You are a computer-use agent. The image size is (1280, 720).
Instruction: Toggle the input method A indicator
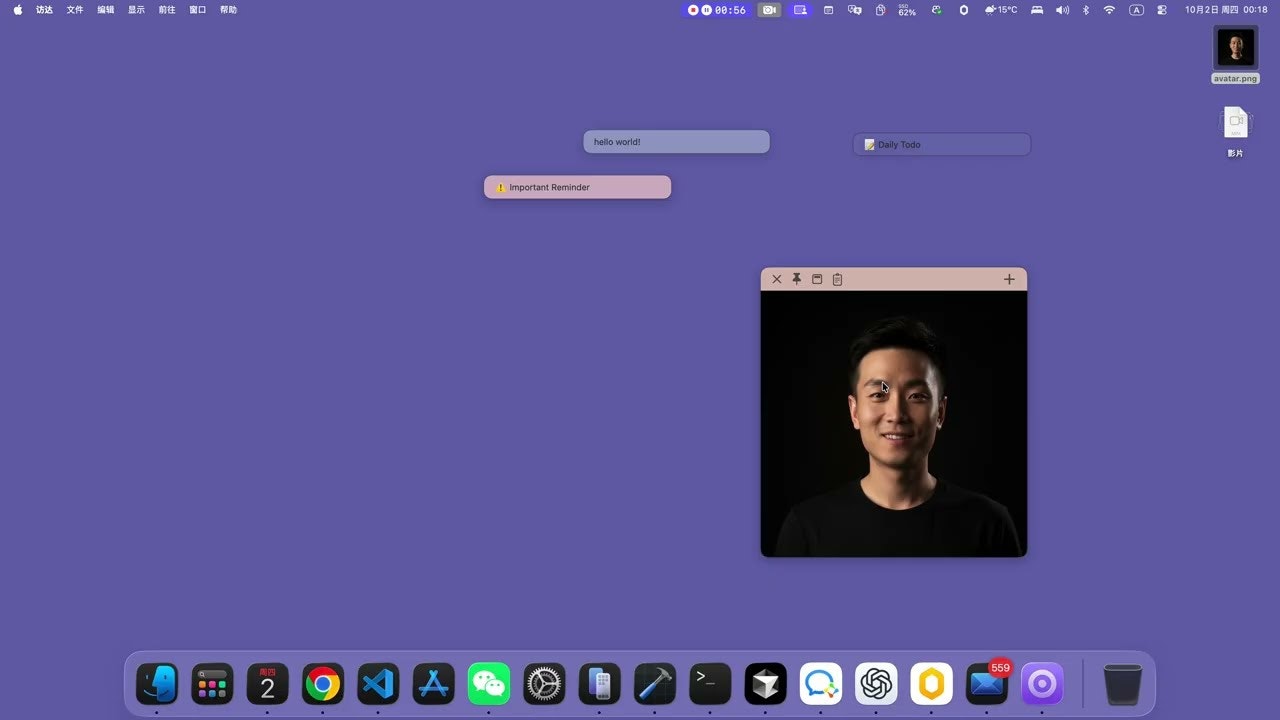point(1136,10)
